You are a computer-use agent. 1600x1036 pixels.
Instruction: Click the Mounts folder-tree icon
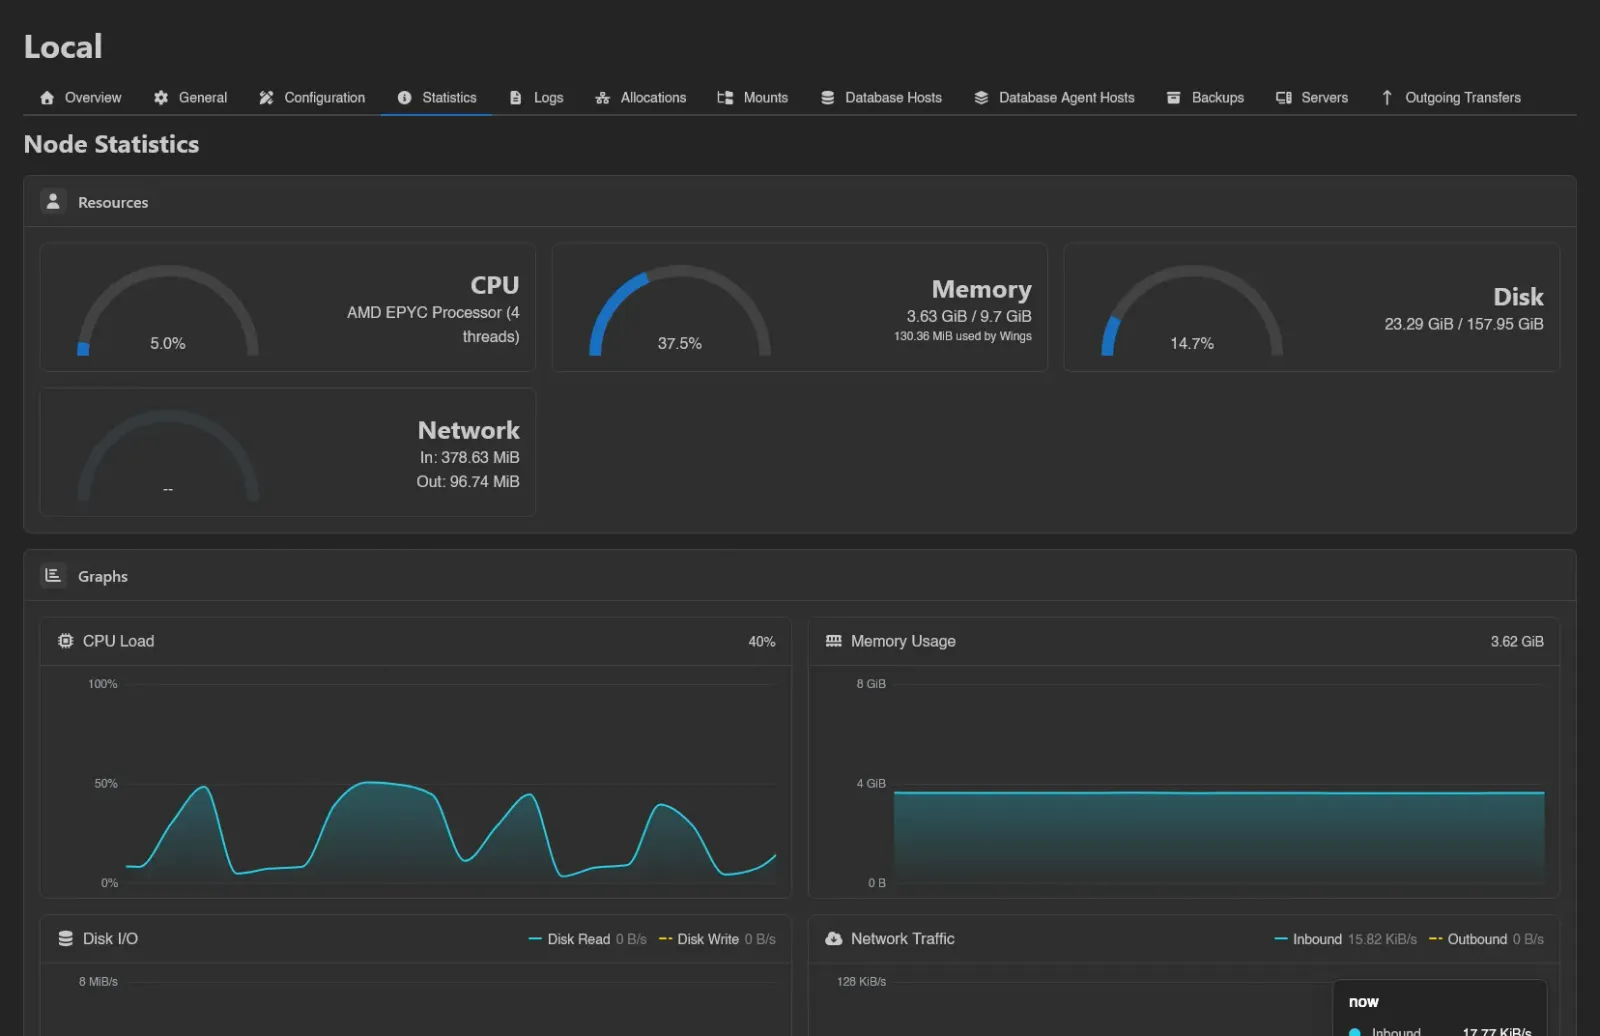pyautogui.click(x=725, y=98)
